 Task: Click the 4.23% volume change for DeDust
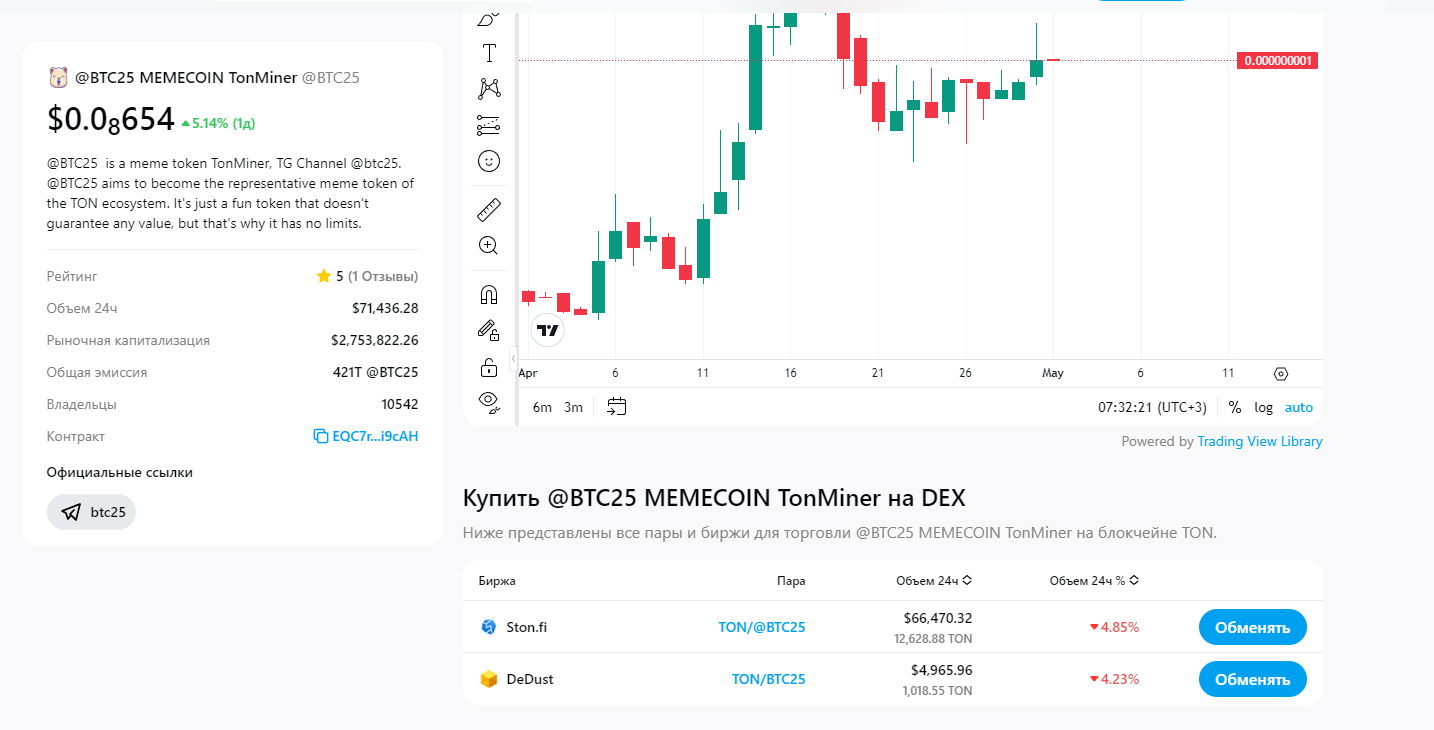pyautogui.click(x=1114, y=679)
